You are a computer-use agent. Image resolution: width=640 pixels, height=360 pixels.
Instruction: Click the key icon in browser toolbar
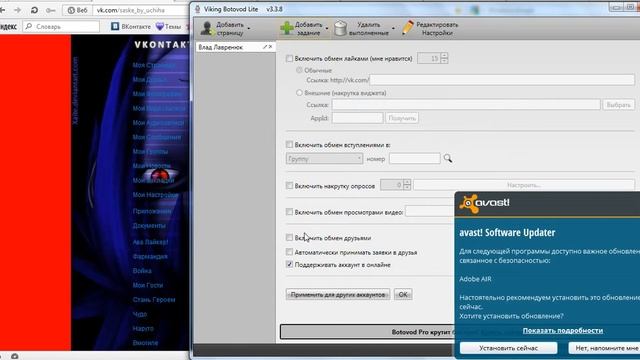pos(51,10)
